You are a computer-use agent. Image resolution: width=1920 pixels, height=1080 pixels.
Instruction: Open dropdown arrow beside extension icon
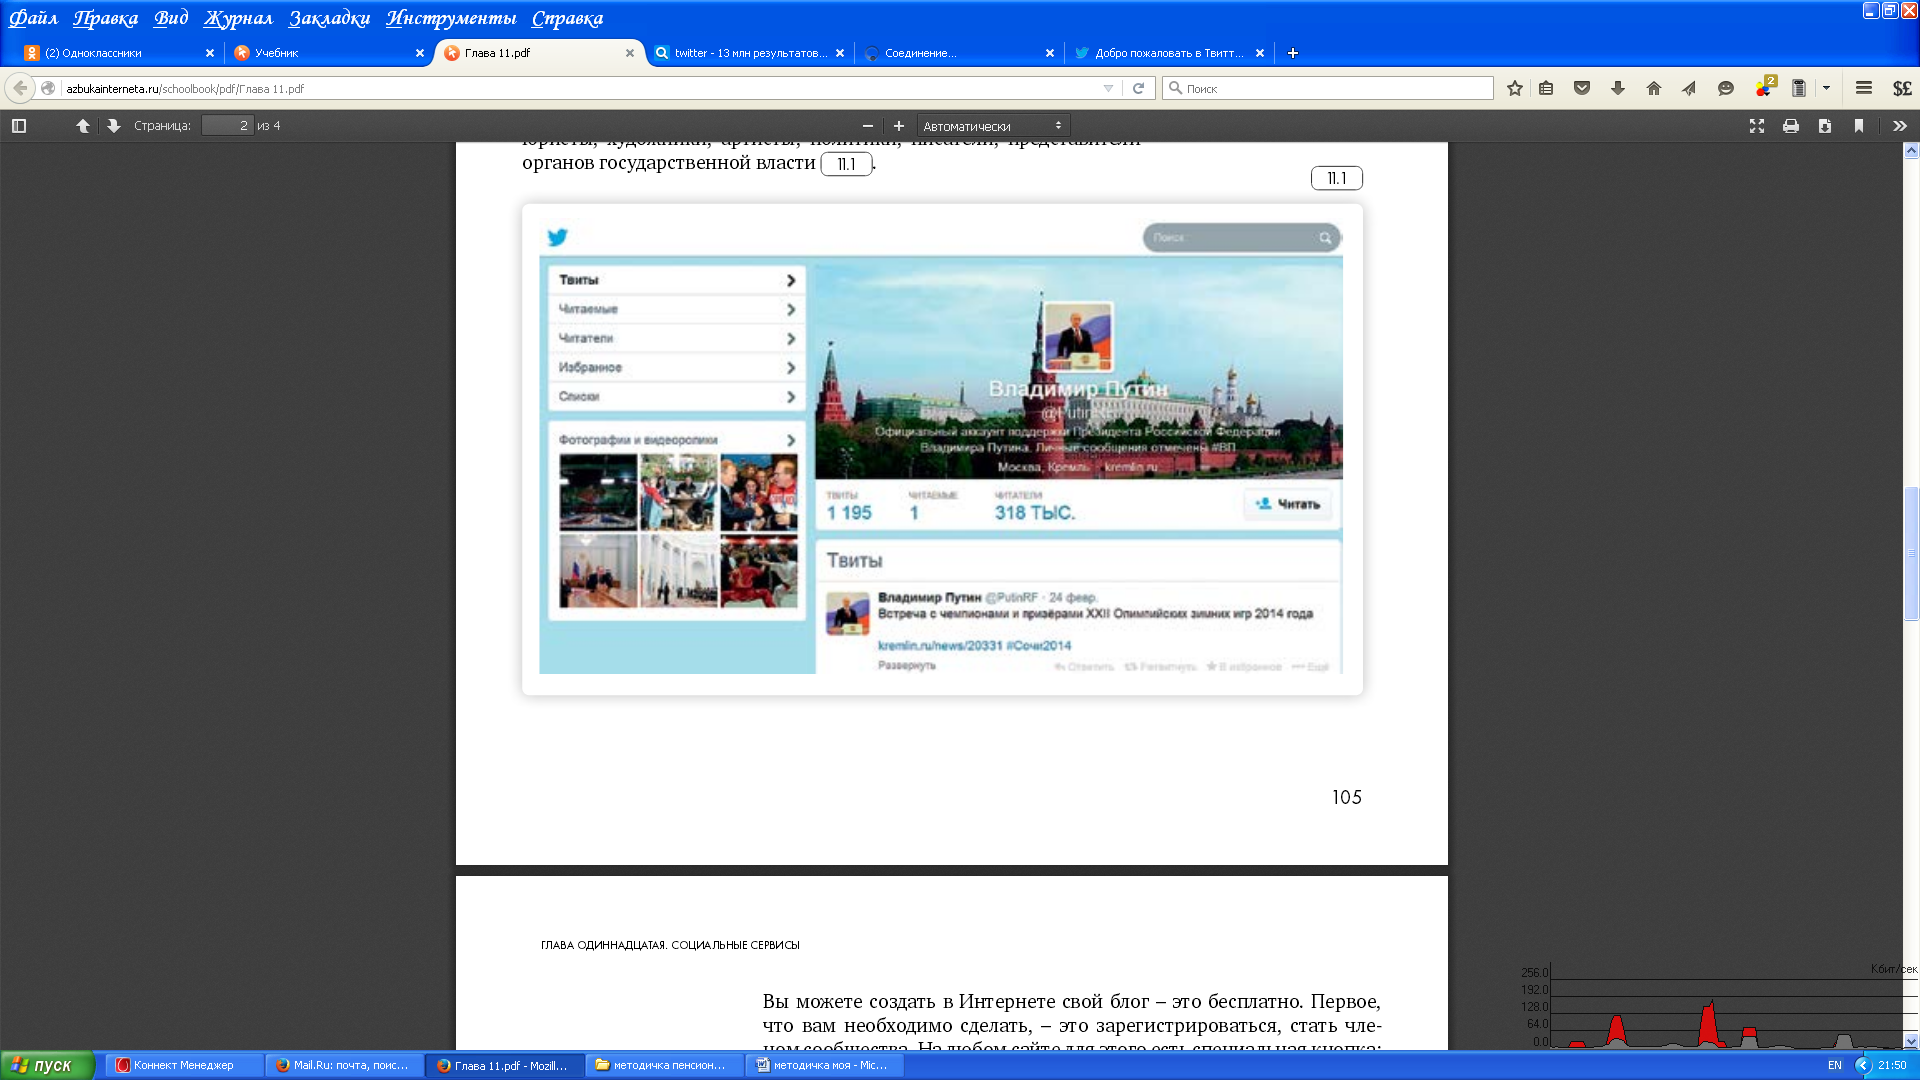click(1826, 88)
